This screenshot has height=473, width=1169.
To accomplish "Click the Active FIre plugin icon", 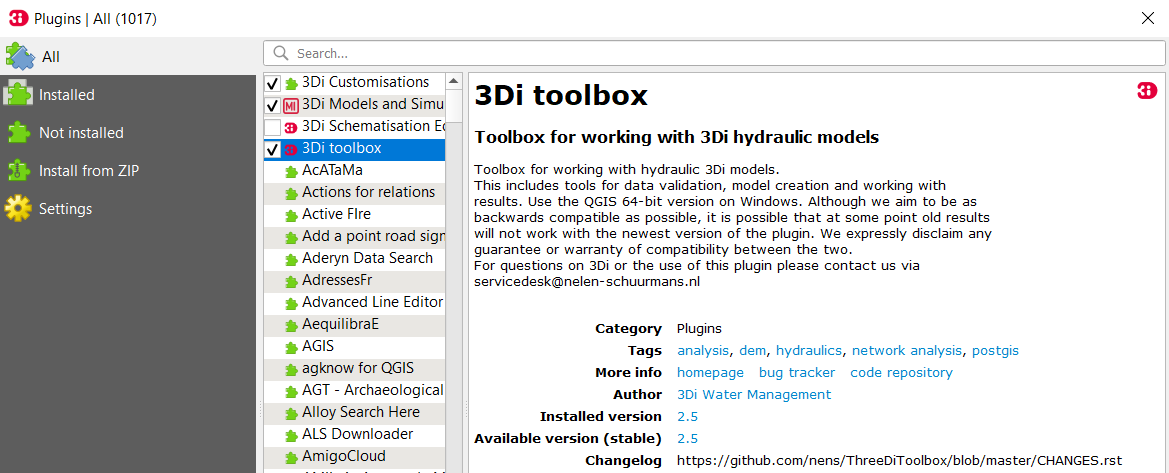I will [291, 216].
